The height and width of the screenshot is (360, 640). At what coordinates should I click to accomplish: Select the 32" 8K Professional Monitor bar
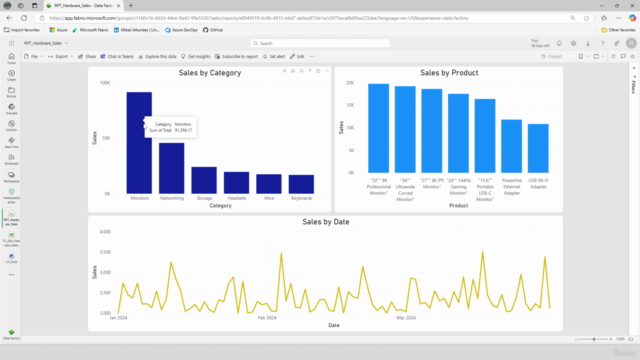[378, 128]
